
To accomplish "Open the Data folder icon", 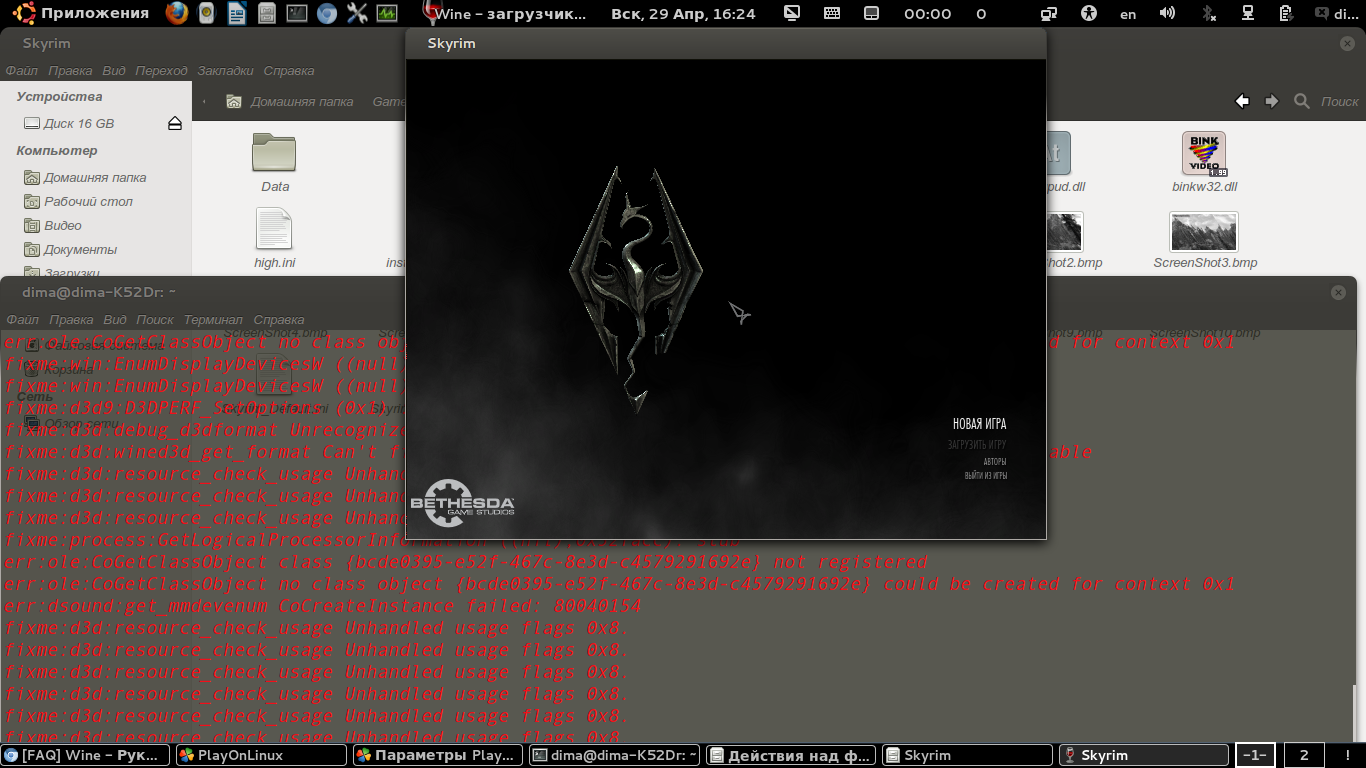I will [x=274, y=153].
